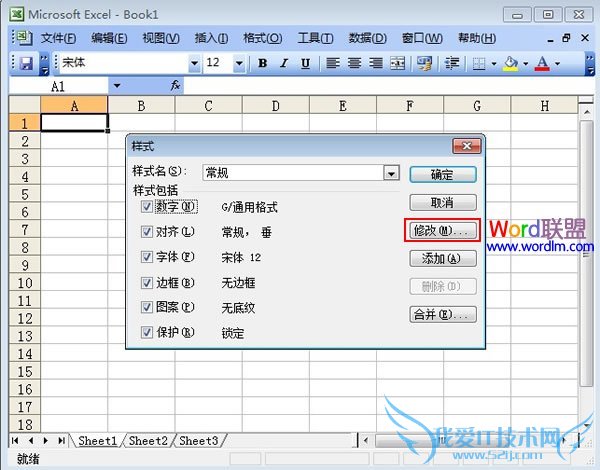This screenshot has width=600, height=470.
Task: Open font color dropdown arrow
Action: [558, 64]
